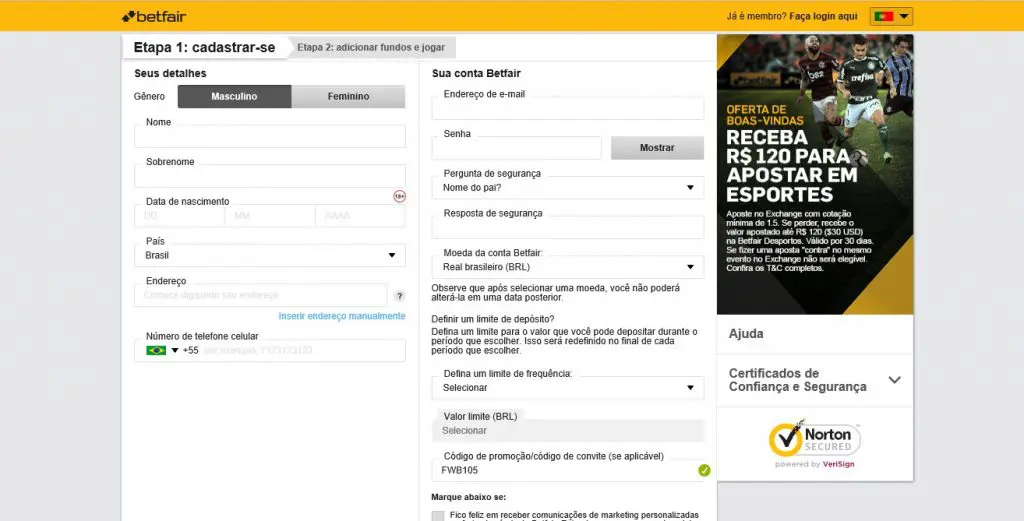Focus the Resposta de segurança field

click(x=568, y=227)
